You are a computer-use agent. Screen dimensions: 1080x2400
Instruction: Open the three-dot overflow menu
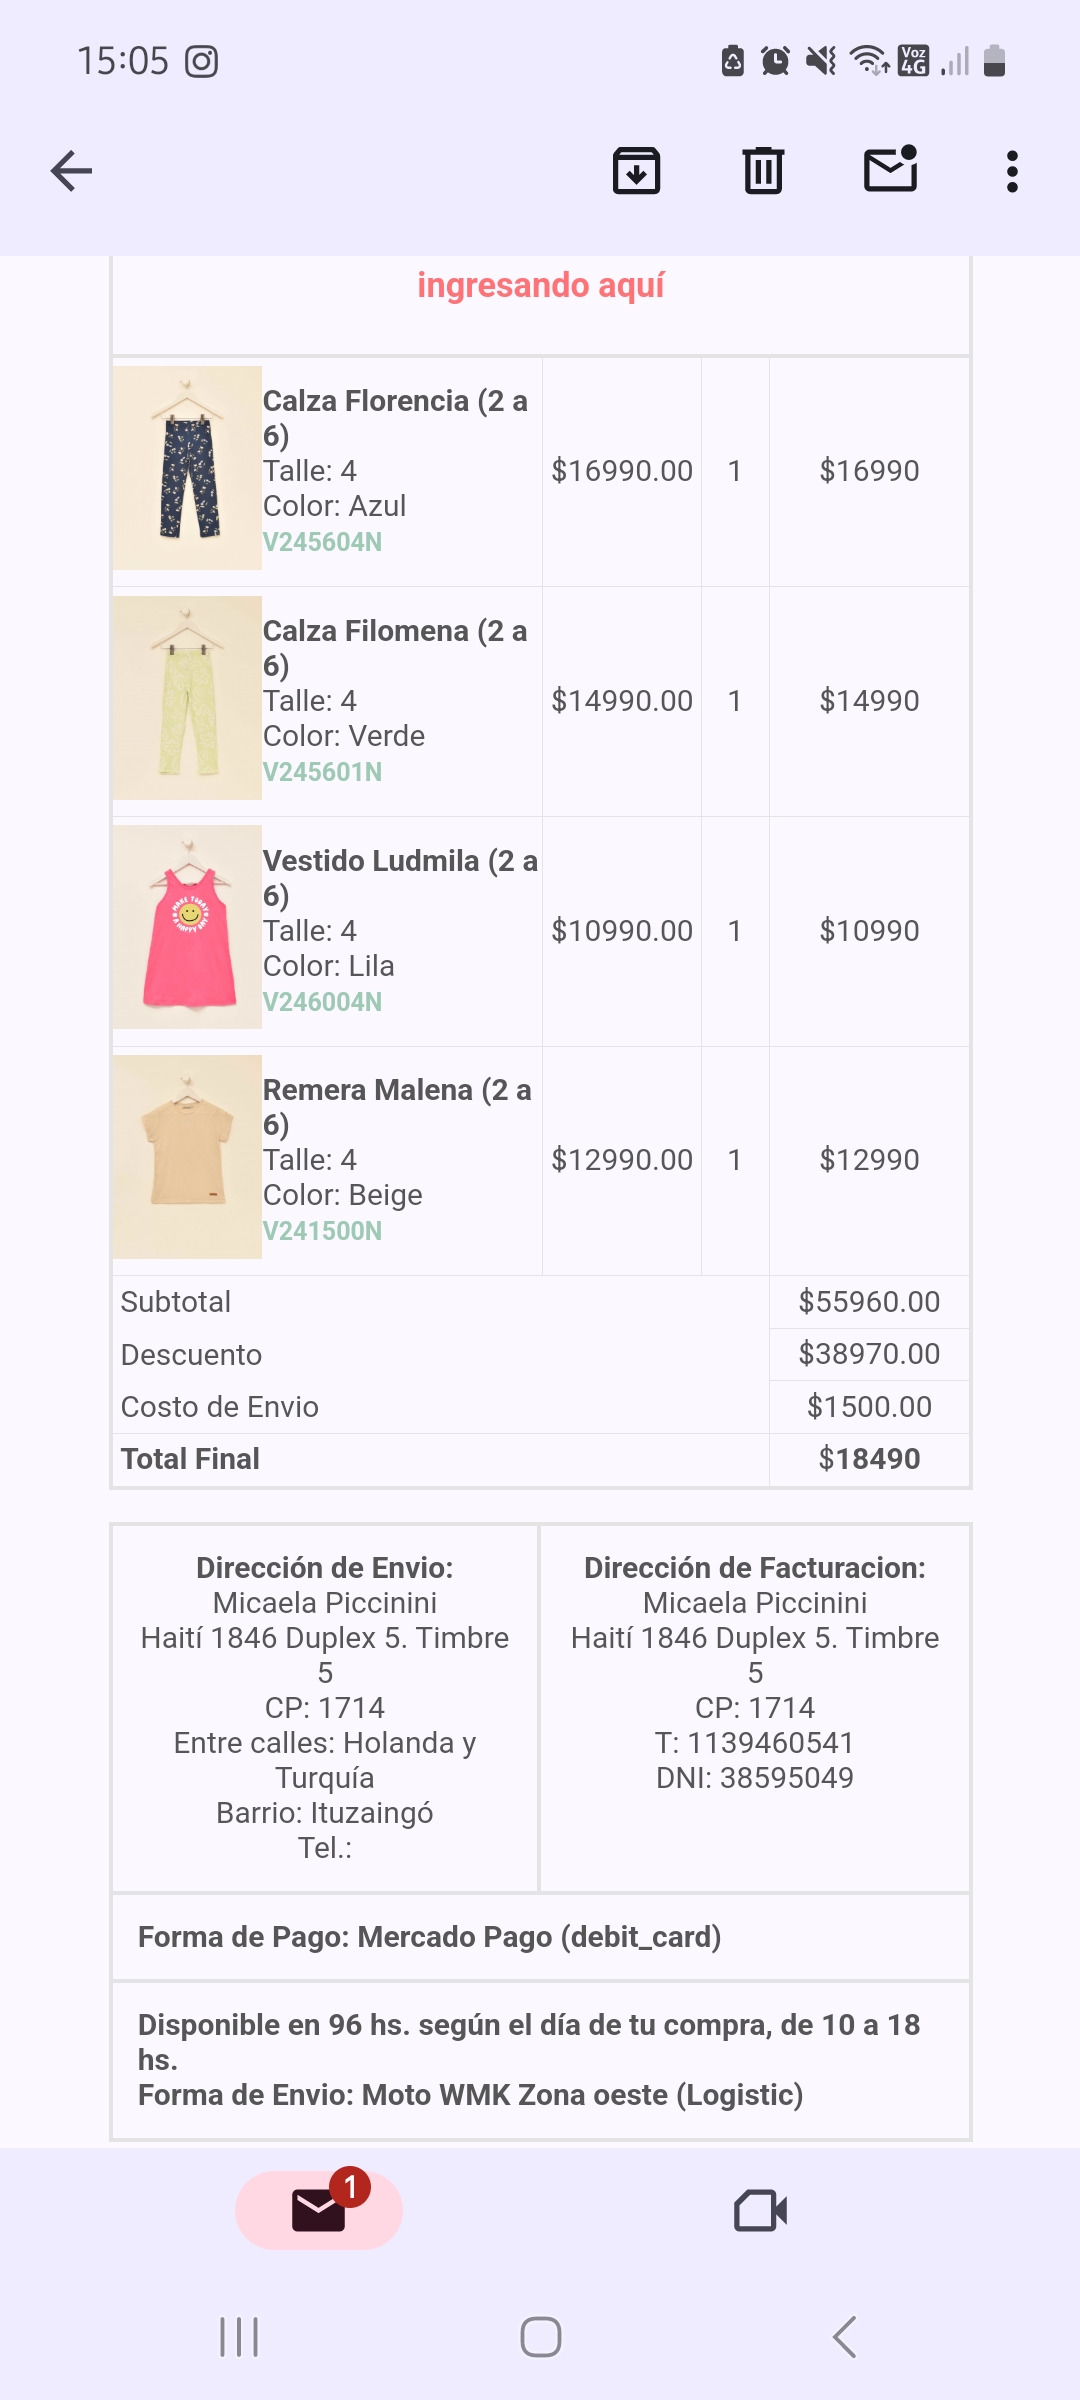coord(1012,171)
